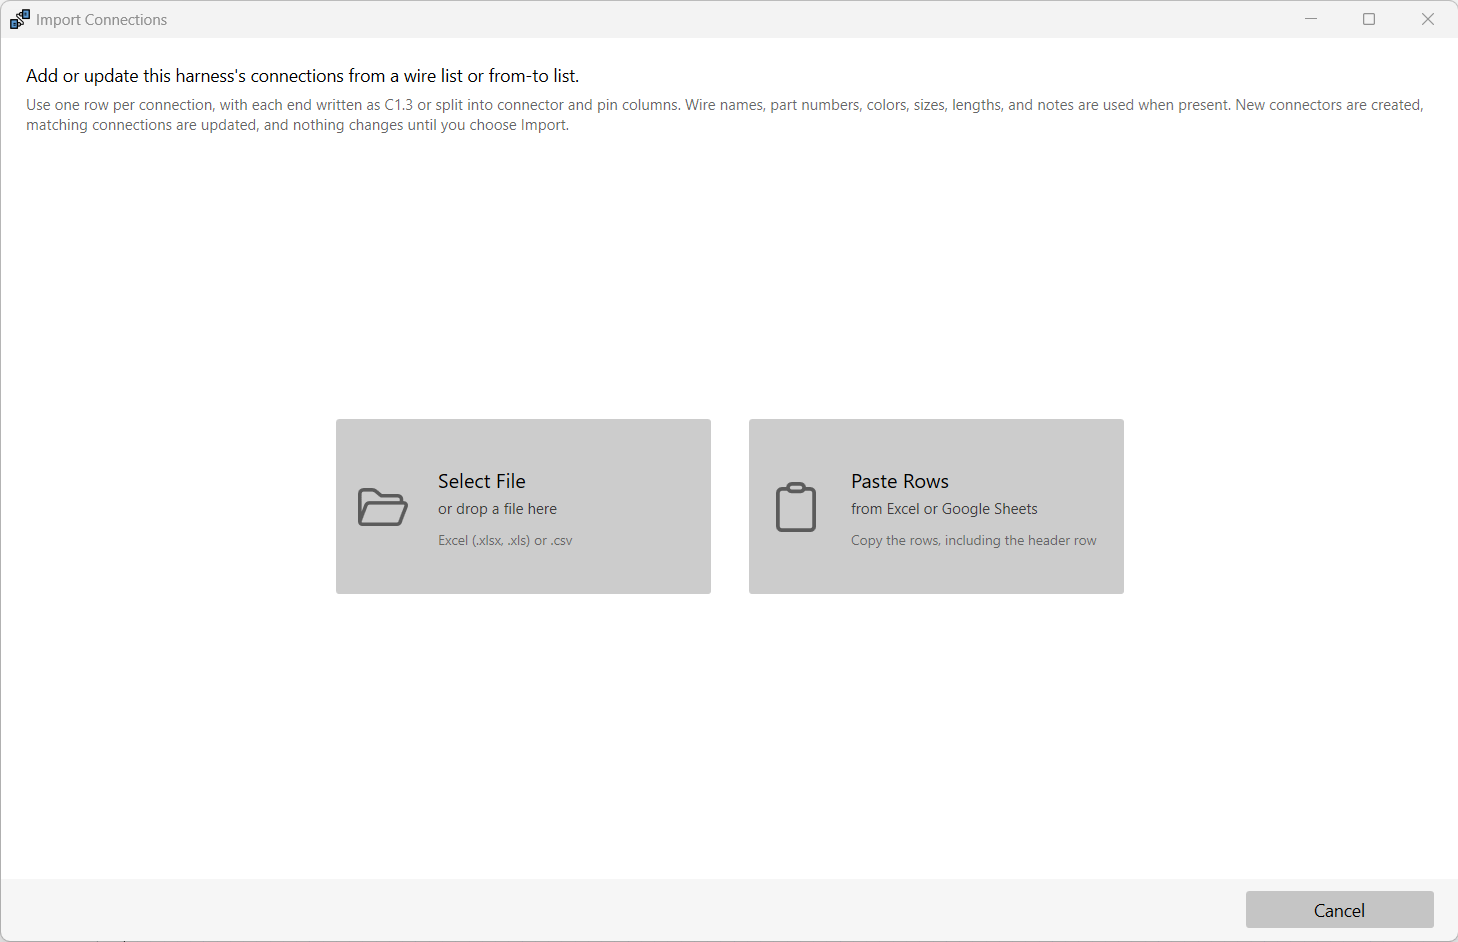This screenshot has height=942, width=1458.
Task: Click the 'Excel (.xlsx, .xls) or .csv' text
Action: tap(505, 540)
